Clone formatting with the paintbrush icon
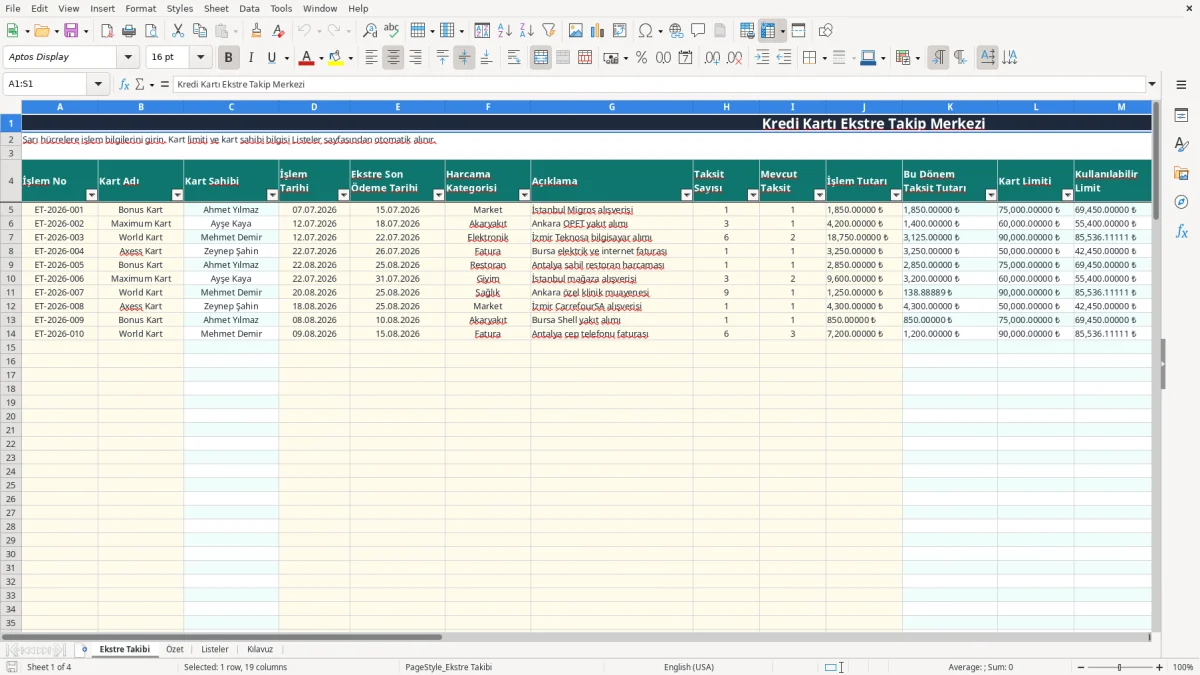Image resolution: width=1200 pixels, height=675 pixels. tap(257, 31)
